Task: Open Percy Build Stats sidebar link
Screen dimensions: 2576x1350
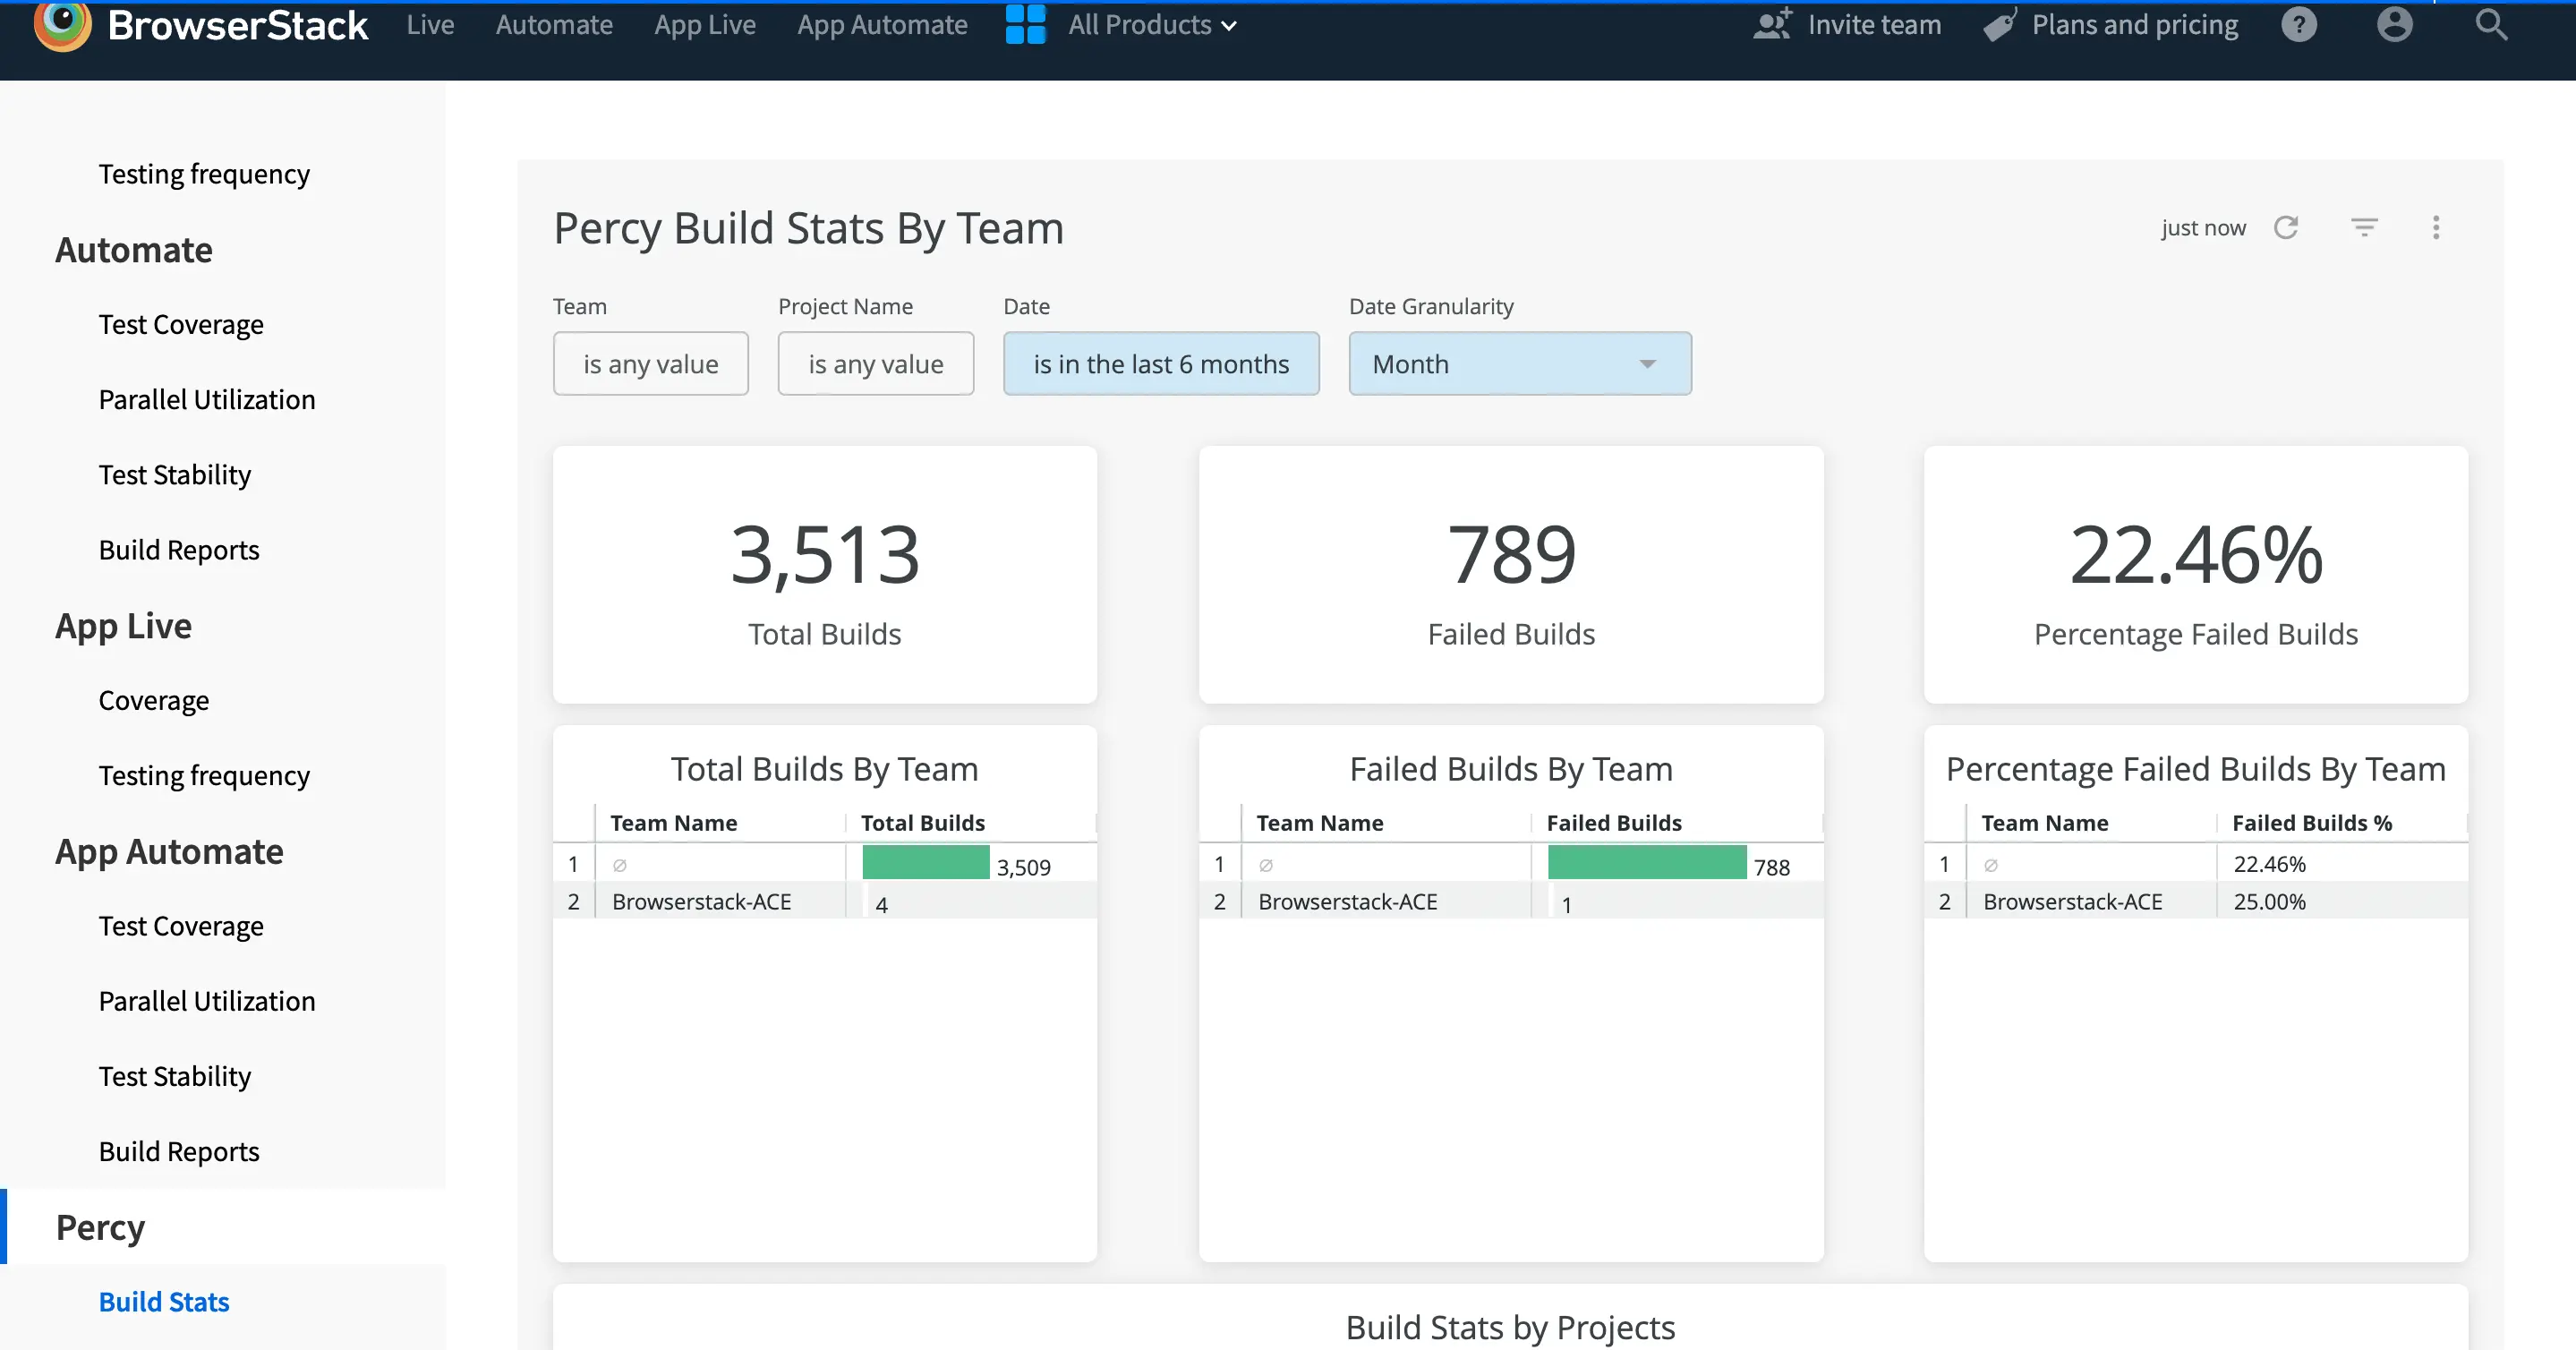Action: tap(164, 1302)
